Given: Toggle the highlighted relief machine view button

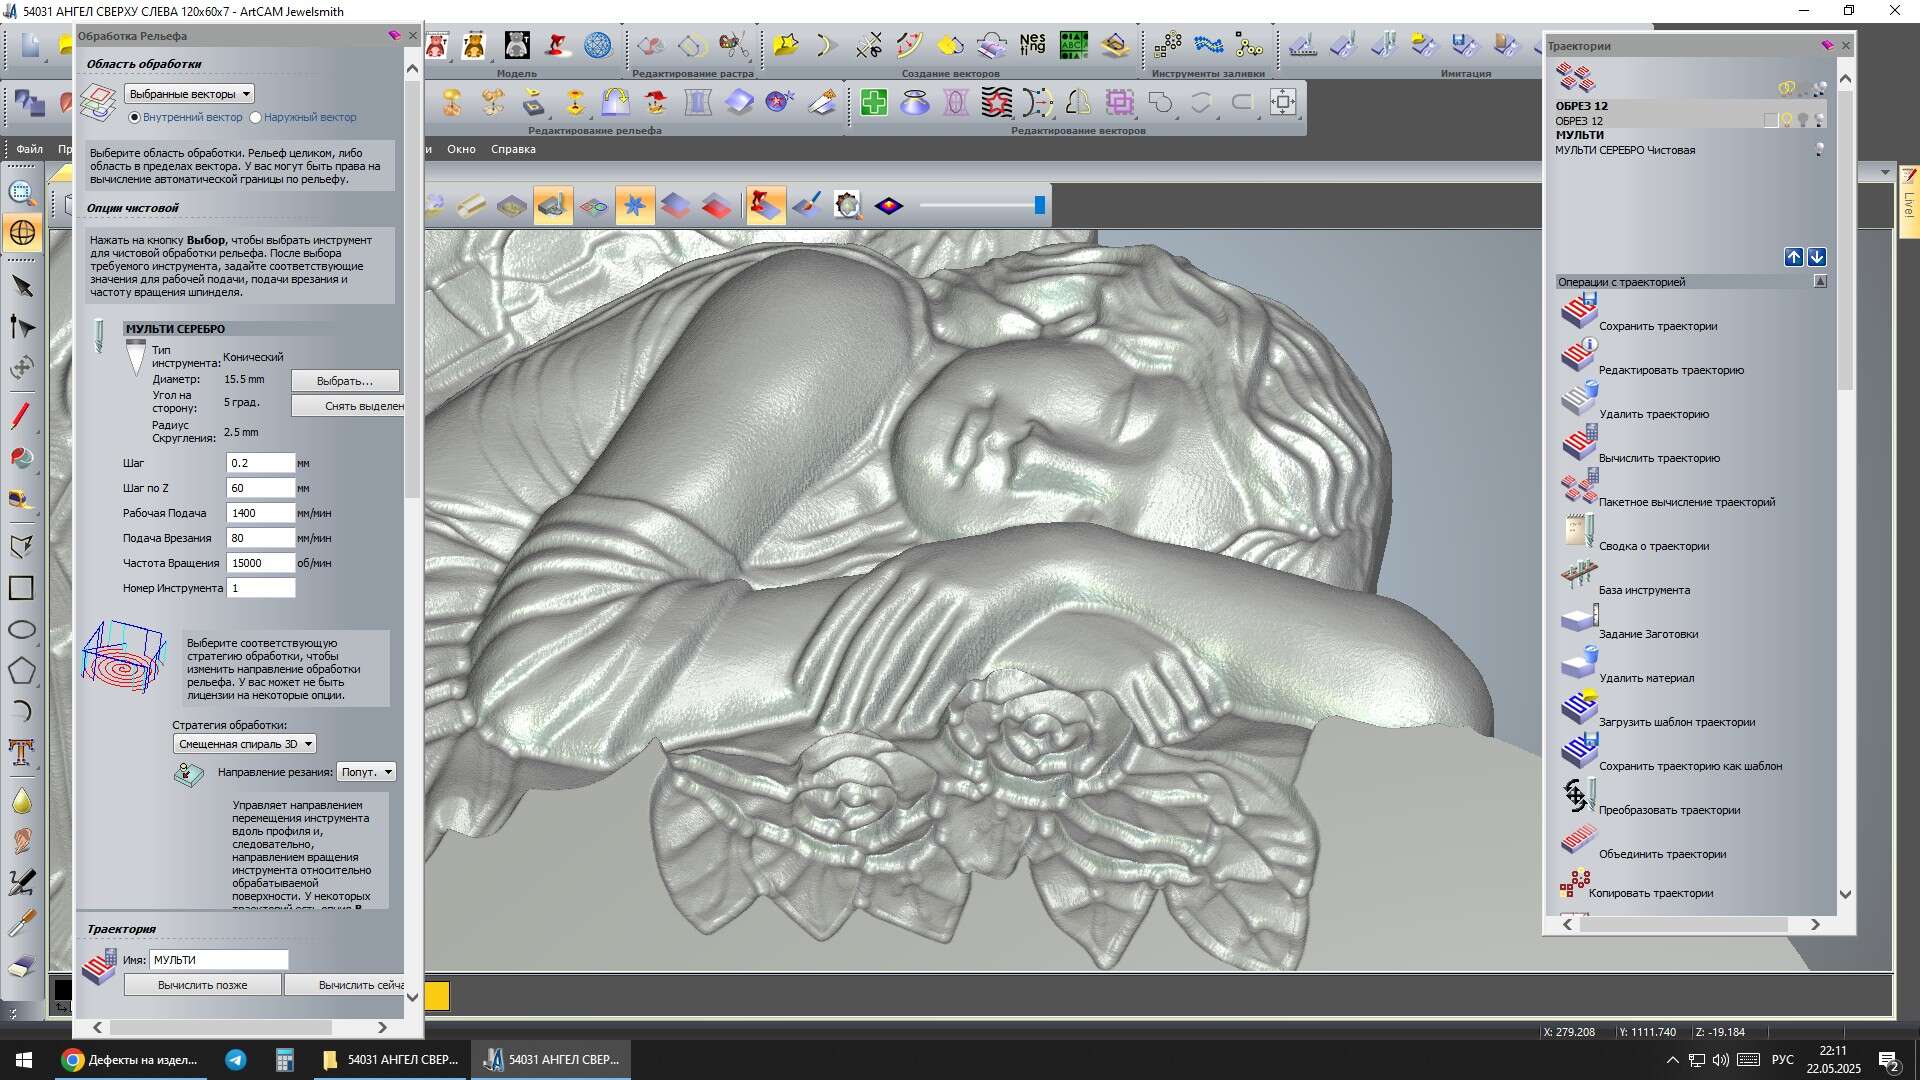Looking at the screenshot, I should tap(553, 206).
